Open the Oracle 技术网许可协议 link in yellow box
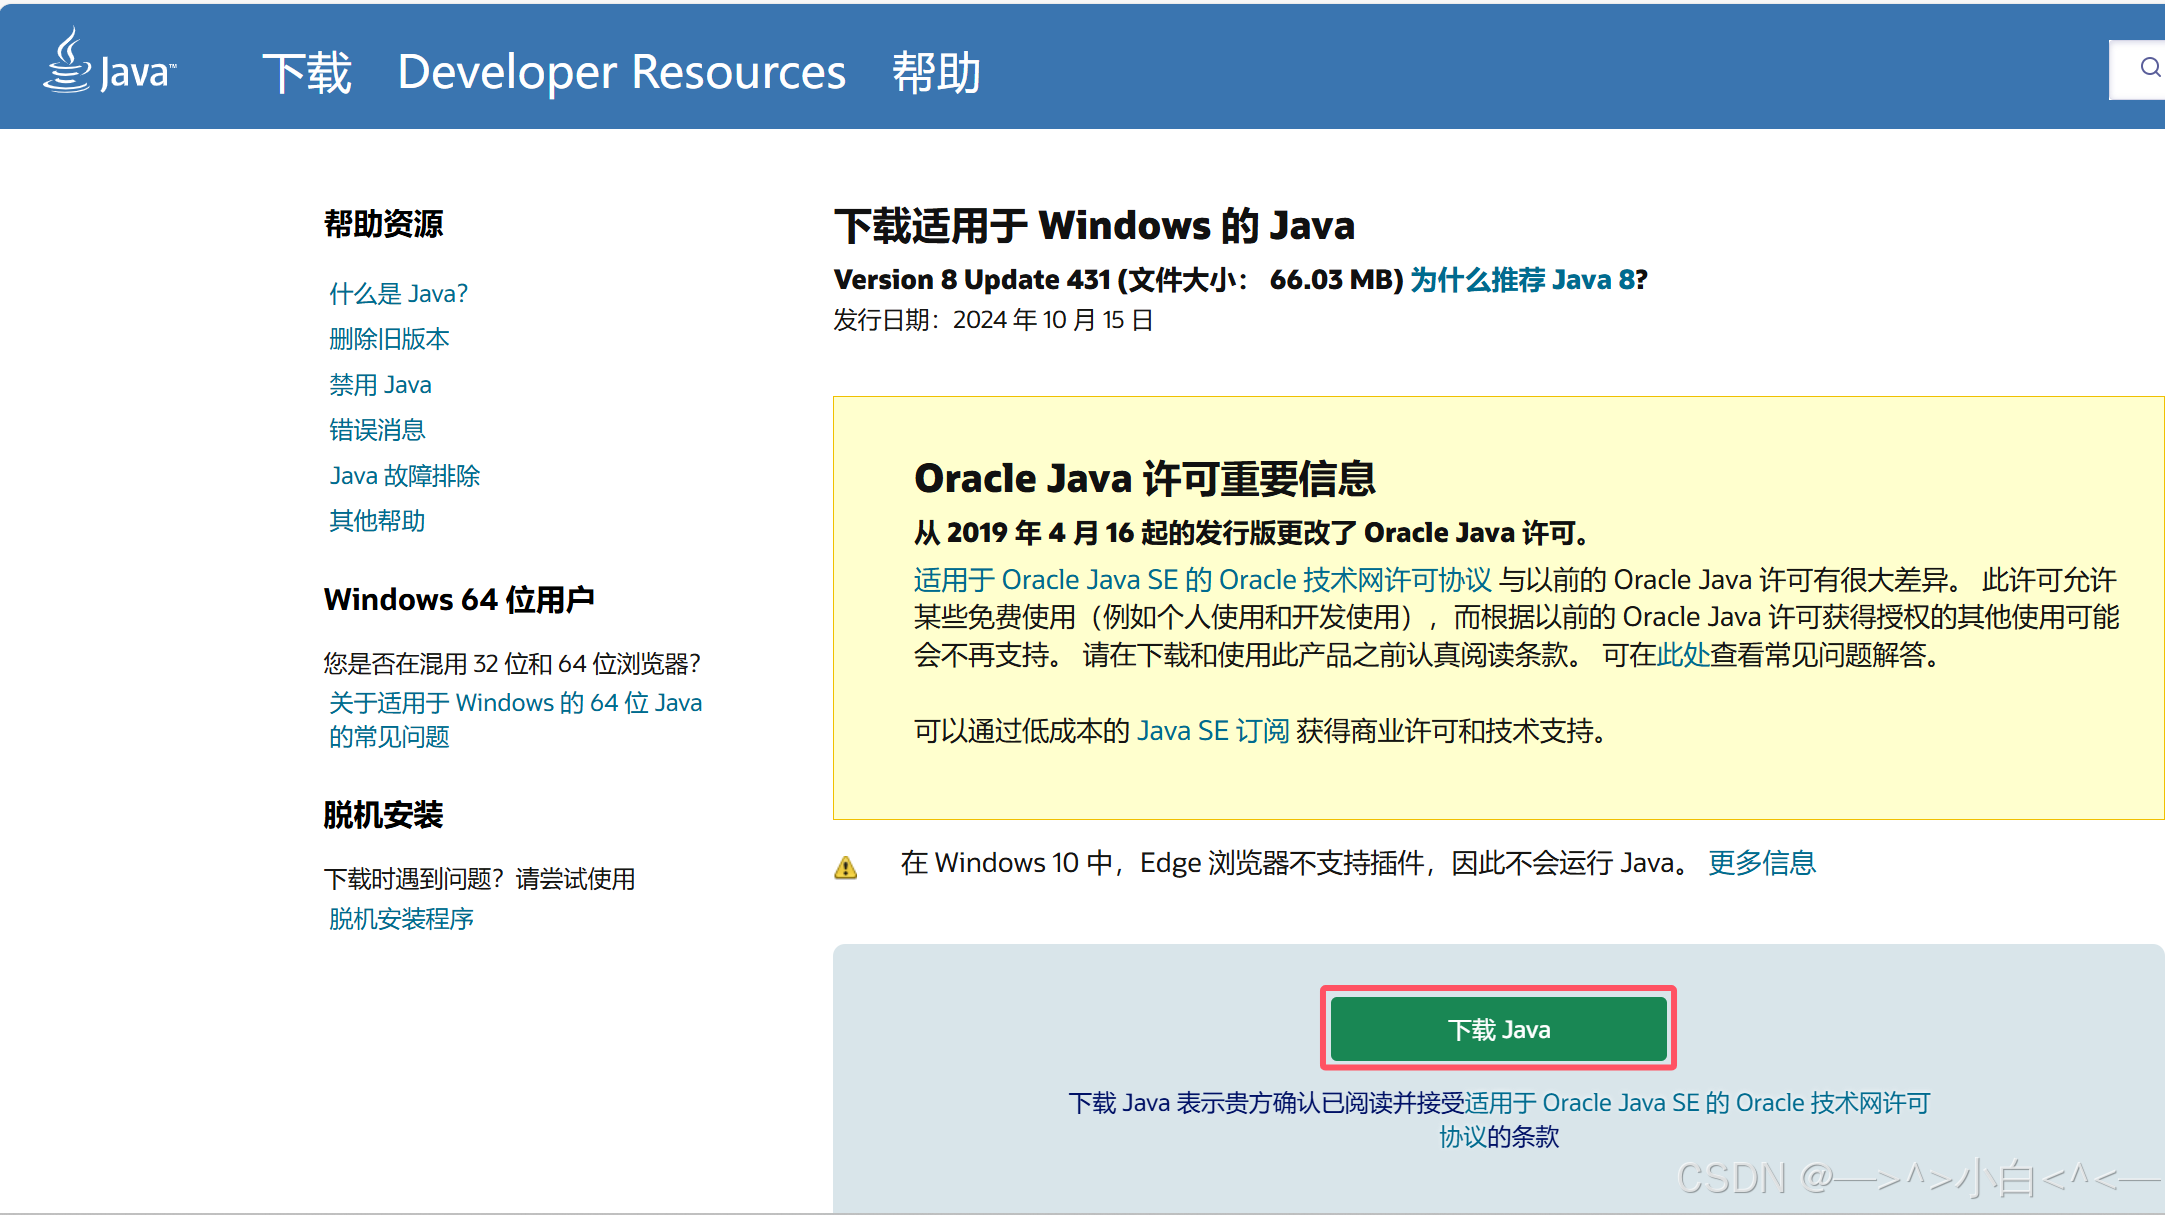This screenshot has height=1215, width=2165. click(x=1202, y=580)
